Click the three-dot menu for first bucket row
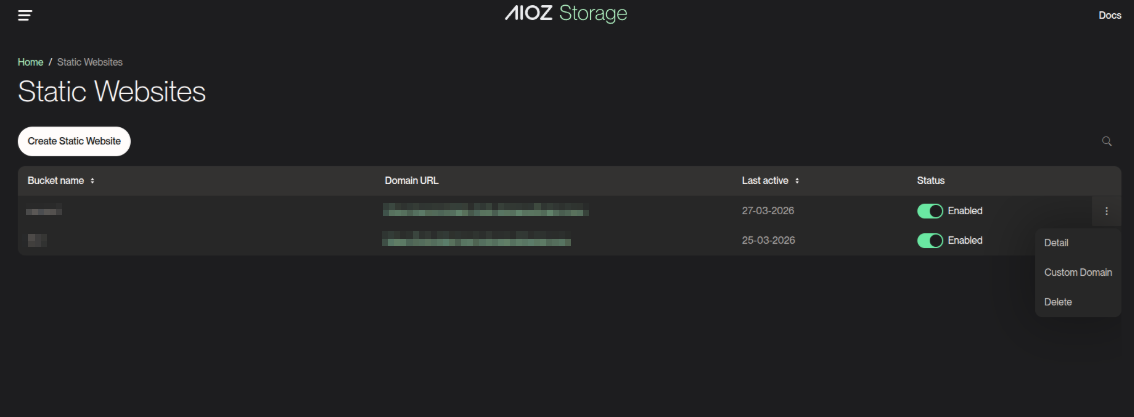The width and height of the screenshot is (1134, 417). [x=1106, y=211]
